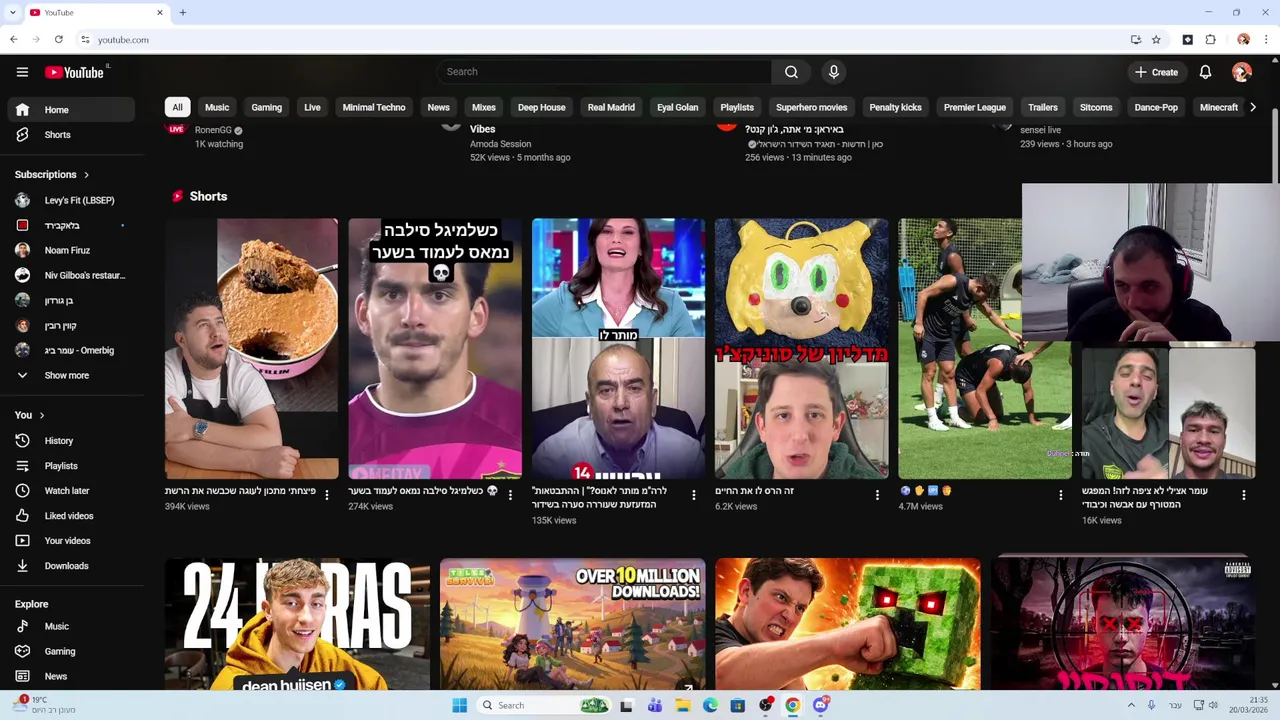Select the Superhero movies chip

811,107
